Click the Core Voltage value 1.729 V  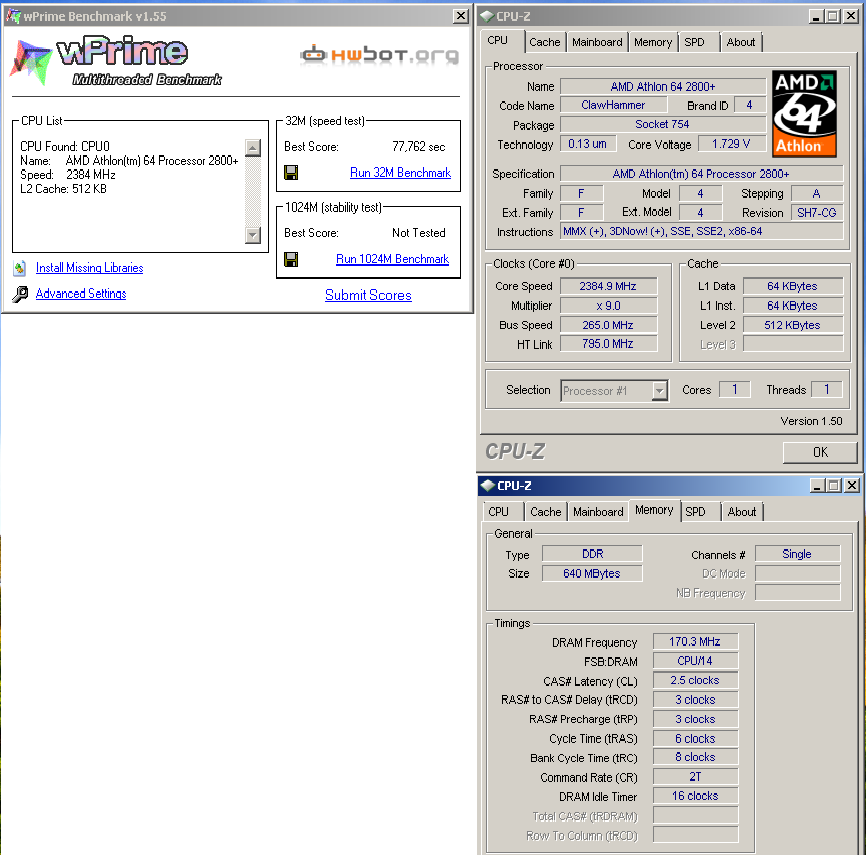point(731,144)
